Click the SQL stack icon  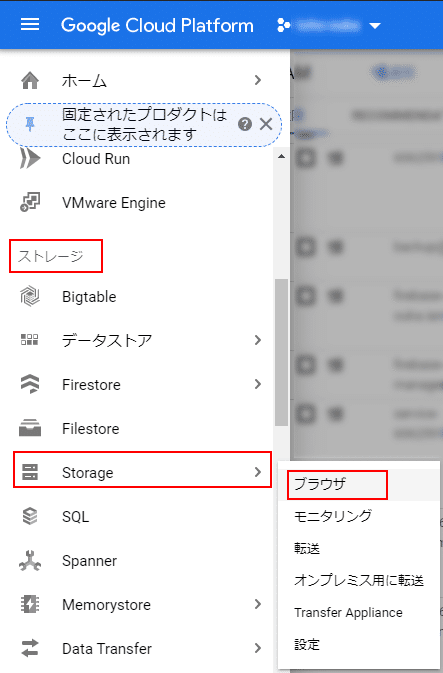[x=30, y=516]
